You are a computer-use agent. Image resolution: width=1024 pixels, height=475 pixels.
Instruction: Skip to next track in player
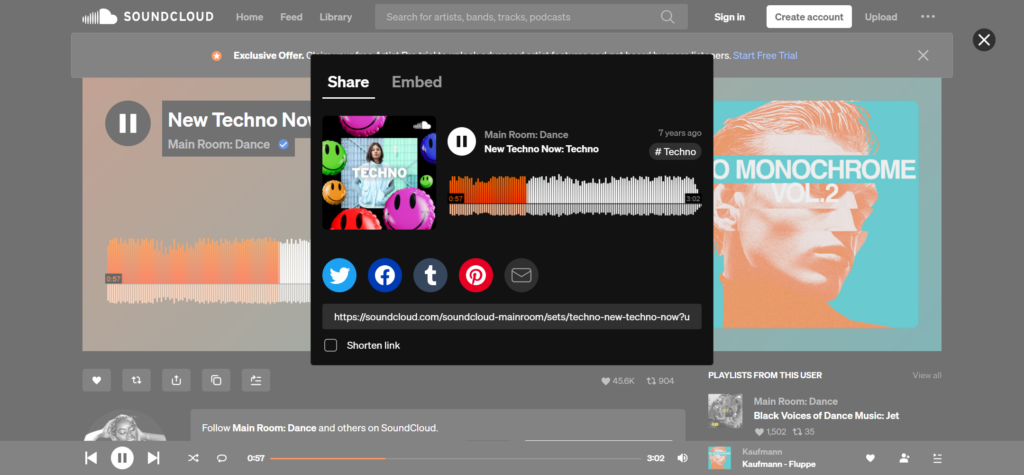[153, 458]
